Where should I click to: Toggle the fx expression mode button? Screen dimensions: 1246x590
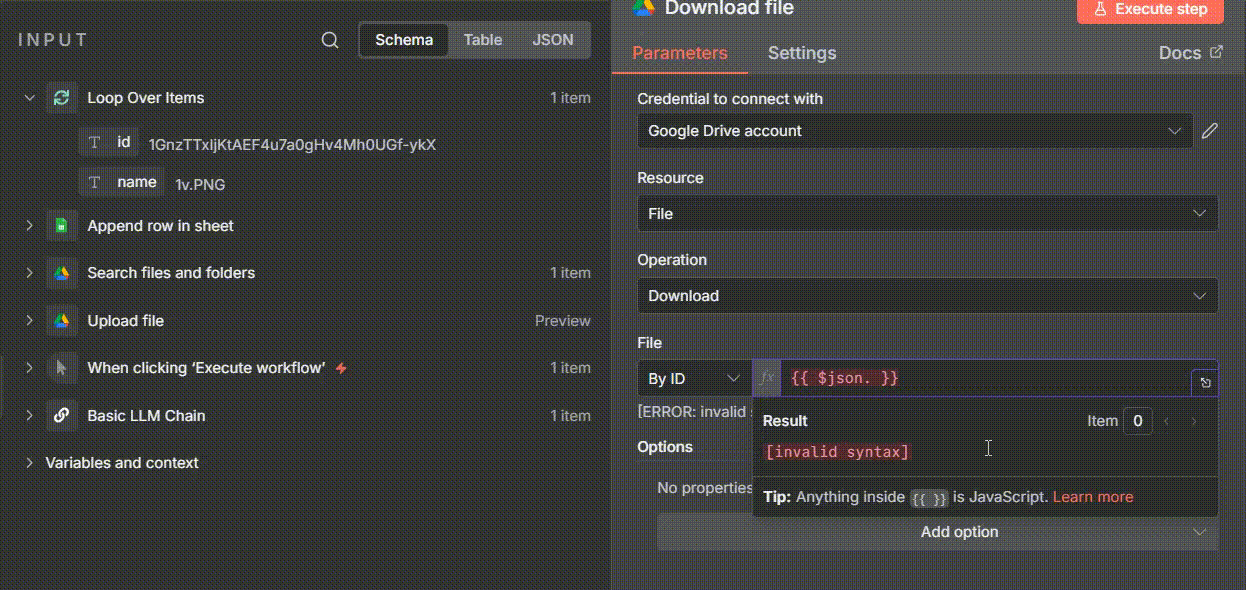pyautogui.click(x=767, y=378)
